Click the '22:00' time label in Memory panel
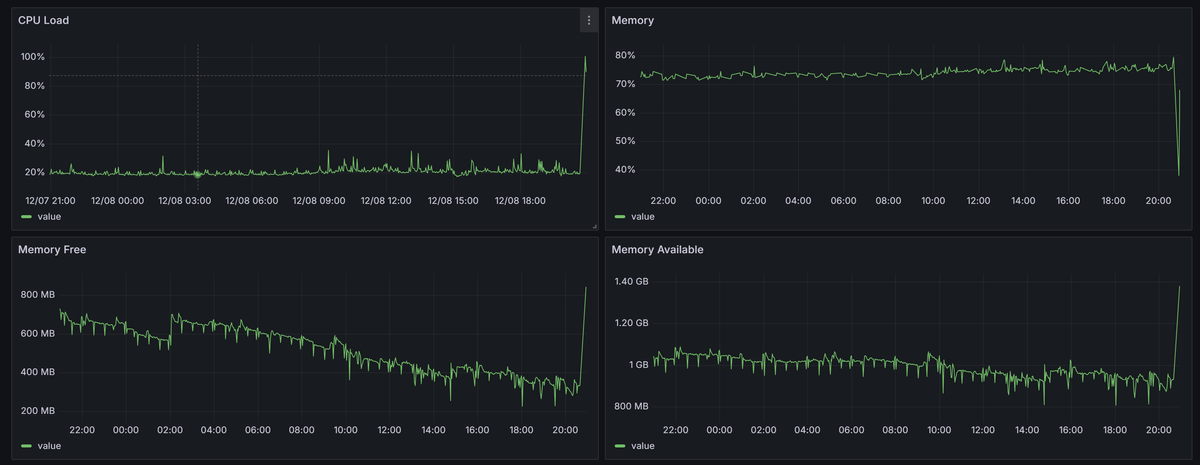Image resolution: width=1200 pixels, height=465 pixels. (663, 200)
